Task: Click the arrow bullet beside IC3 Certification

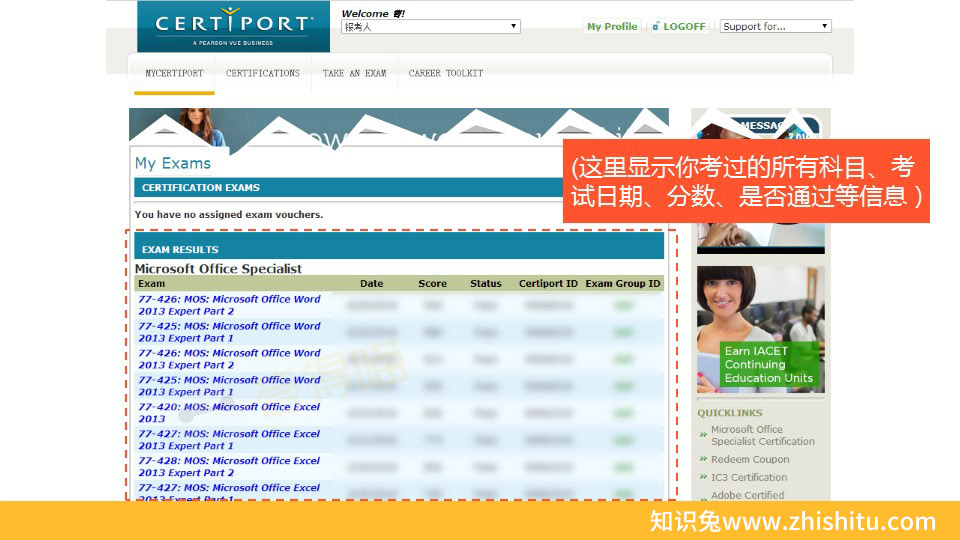Action: tap(703, 476)
